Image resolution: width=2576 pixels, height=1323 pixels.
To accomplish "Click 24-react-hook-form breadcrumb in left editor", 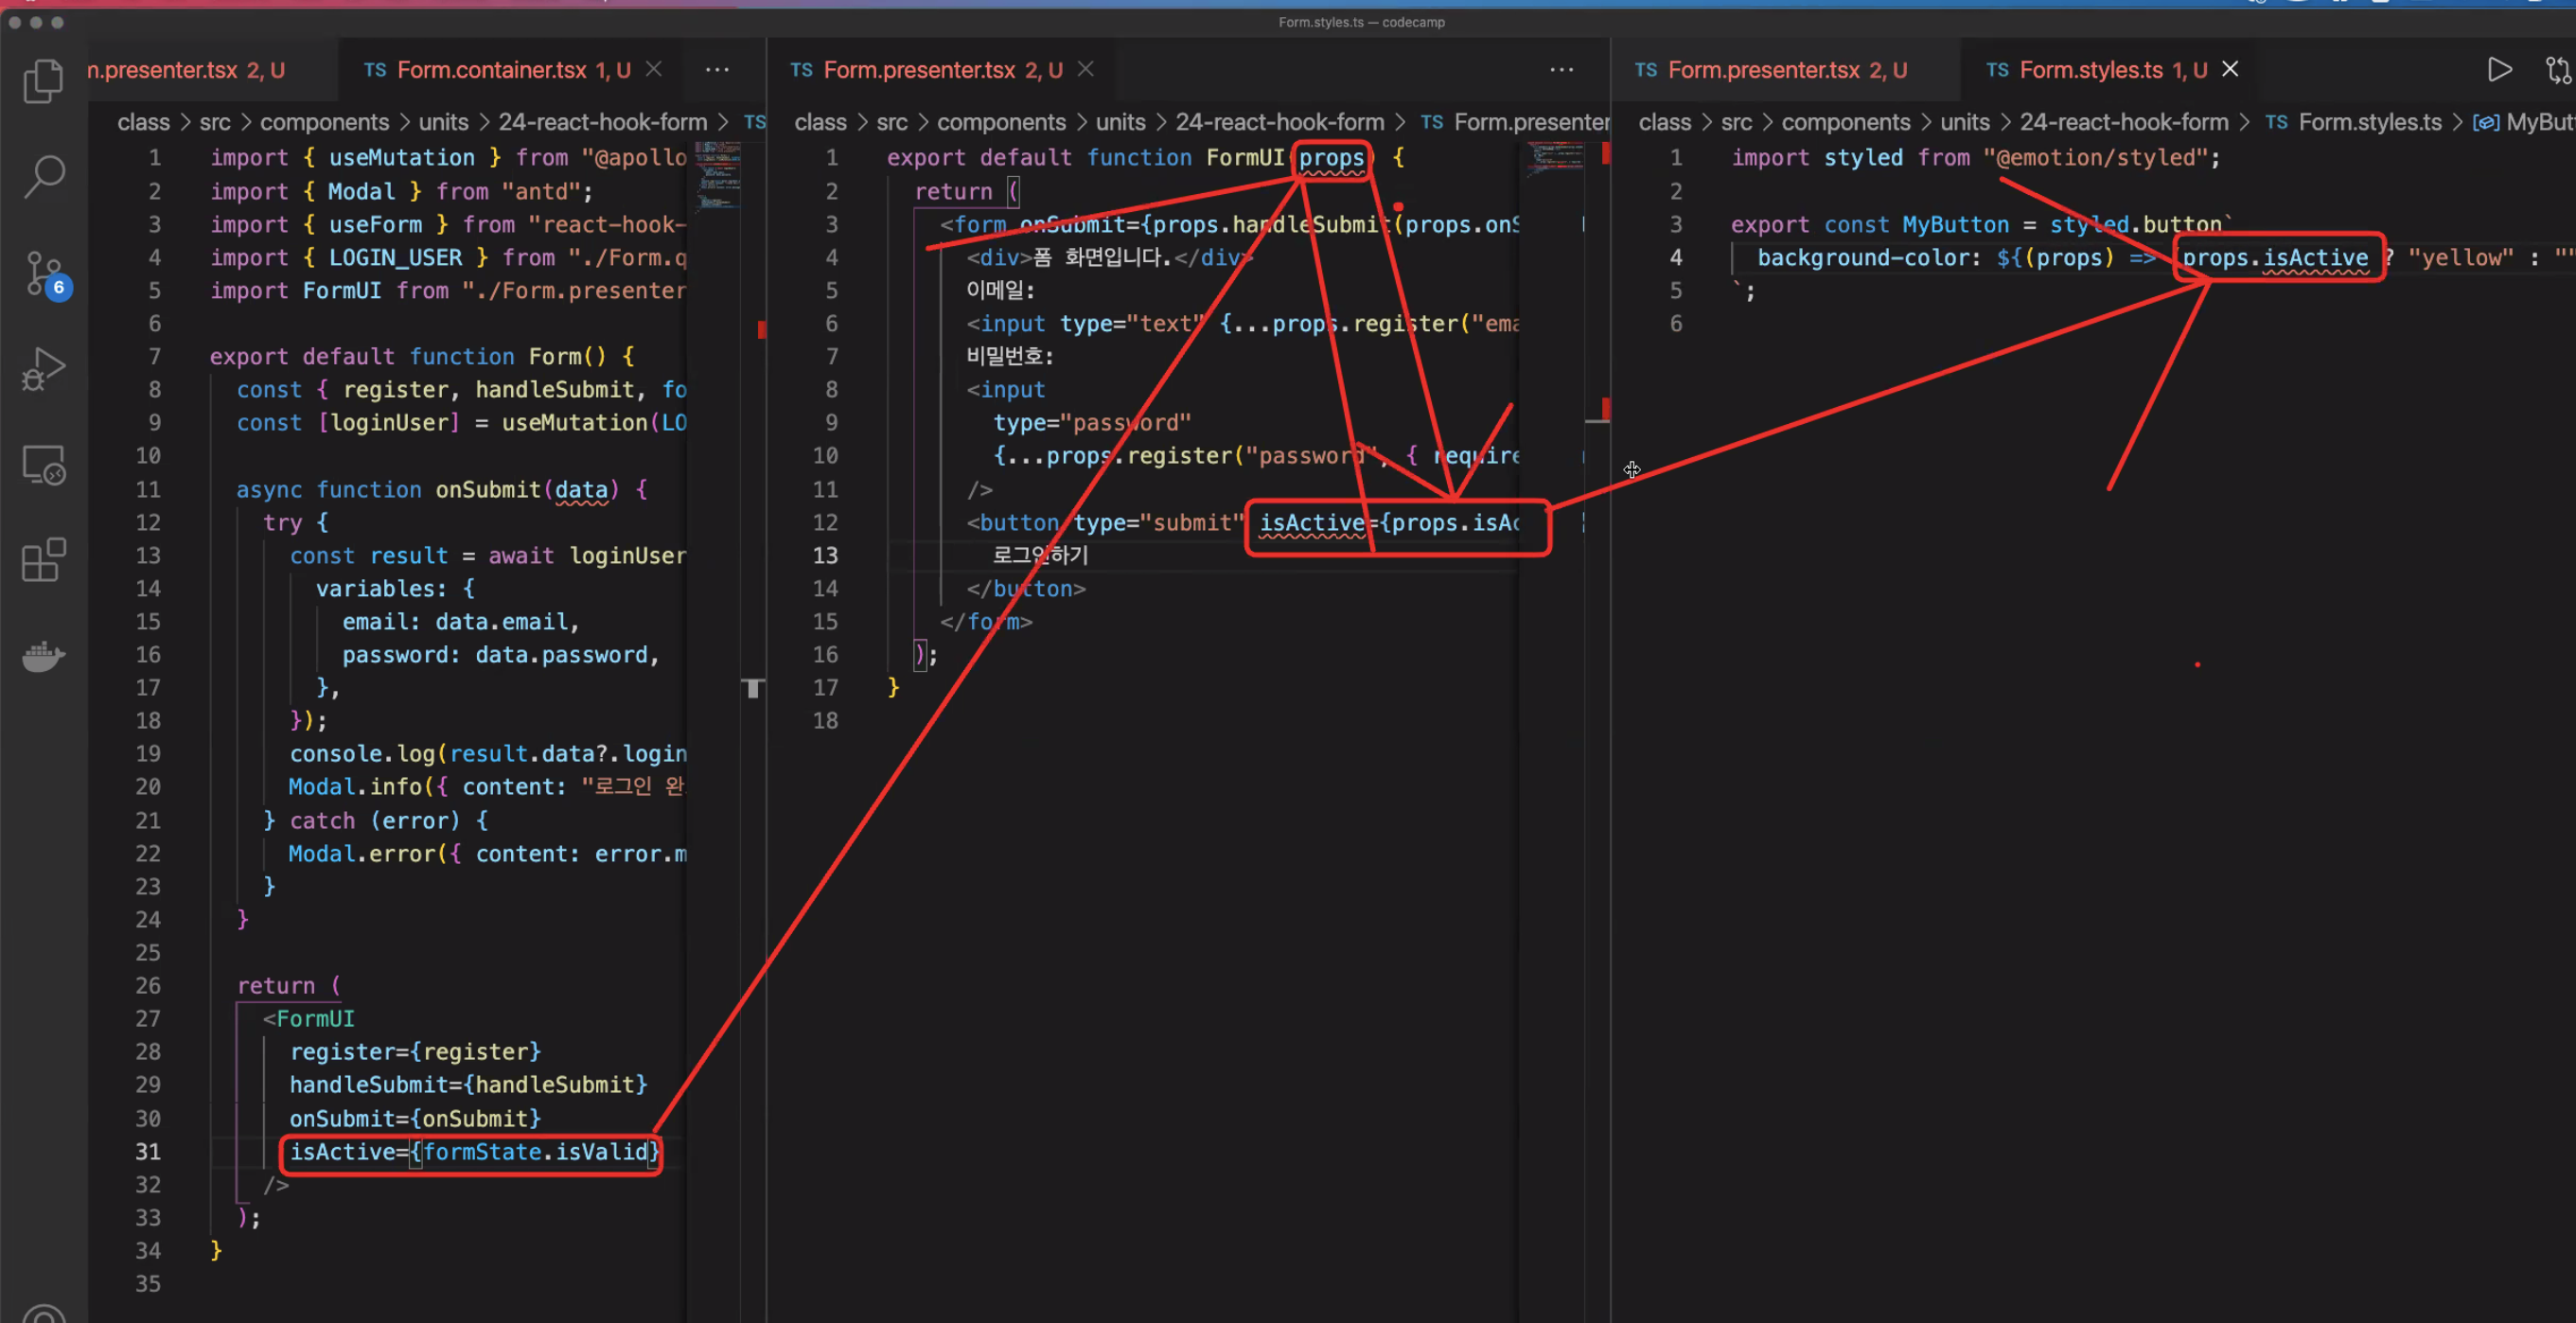I will coord(602,122).
